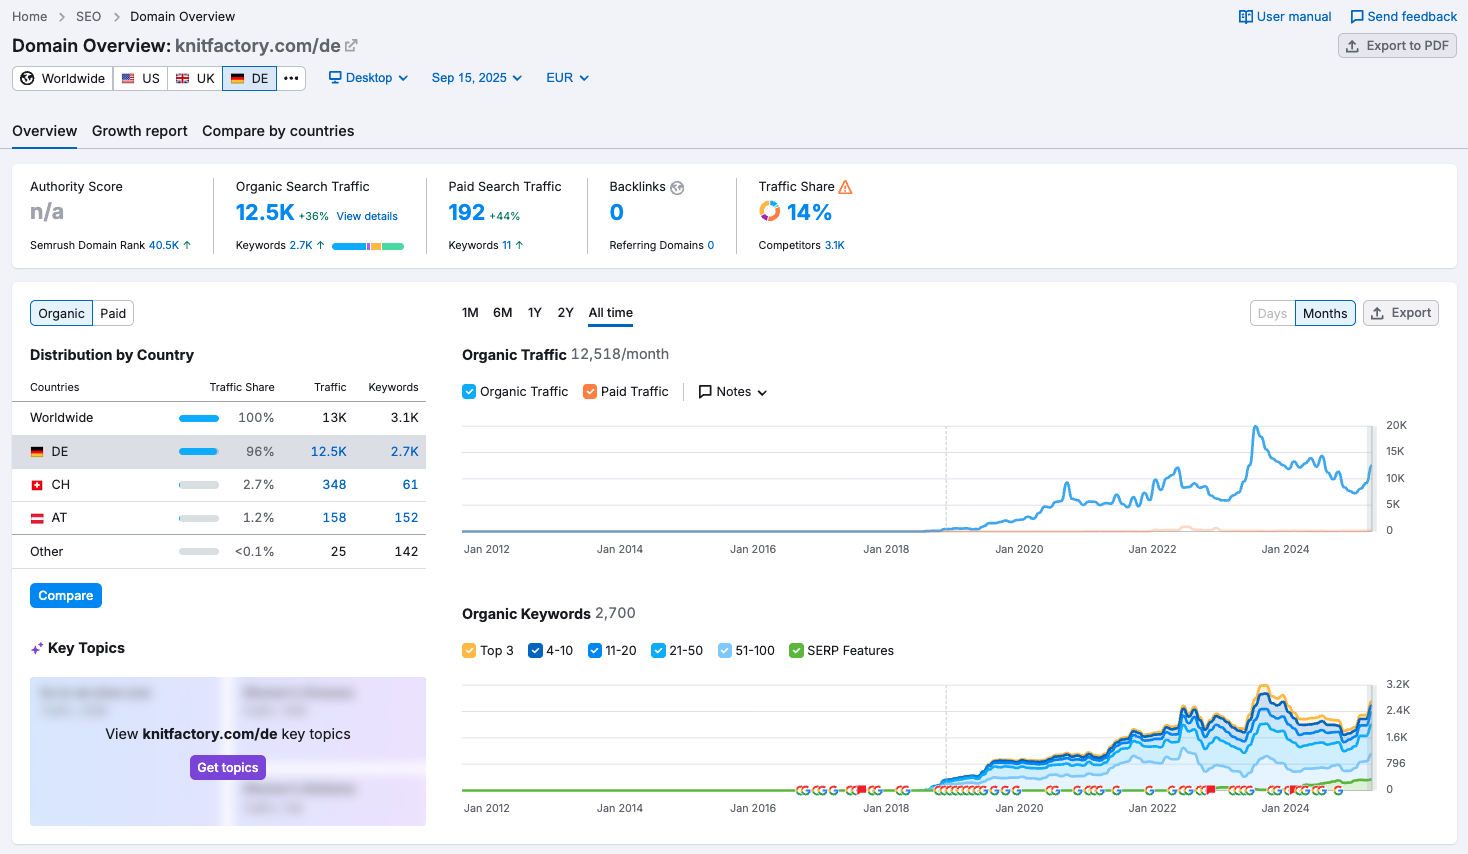Click the Notes comment icon
The image size is (1468, 854).
[x=705, y=392]
